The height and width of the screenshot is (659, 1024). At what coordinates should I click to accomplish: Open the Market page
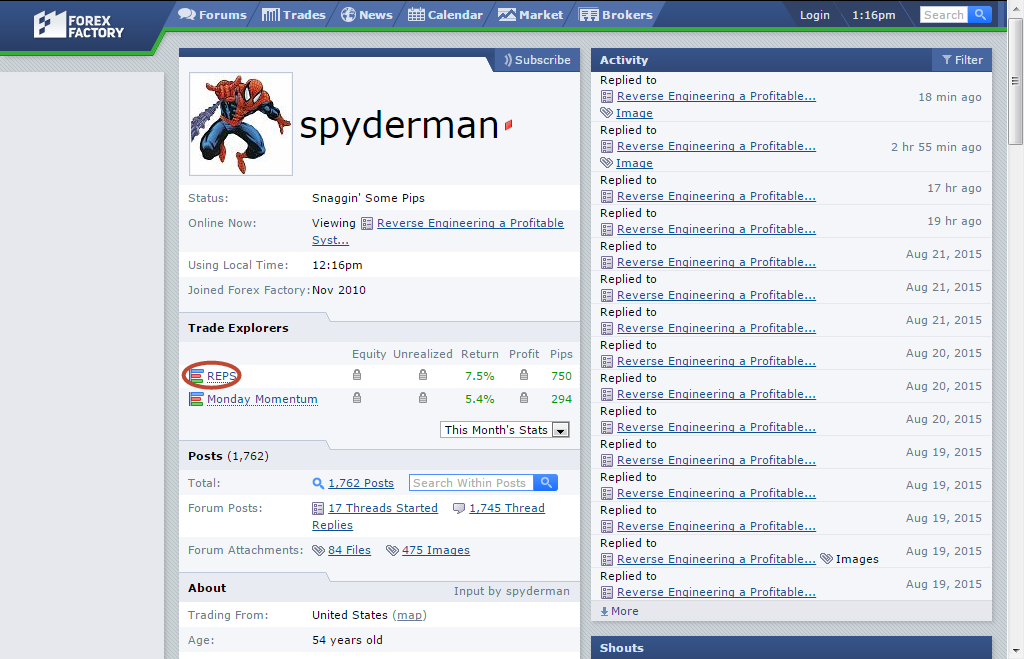(530, 14)
